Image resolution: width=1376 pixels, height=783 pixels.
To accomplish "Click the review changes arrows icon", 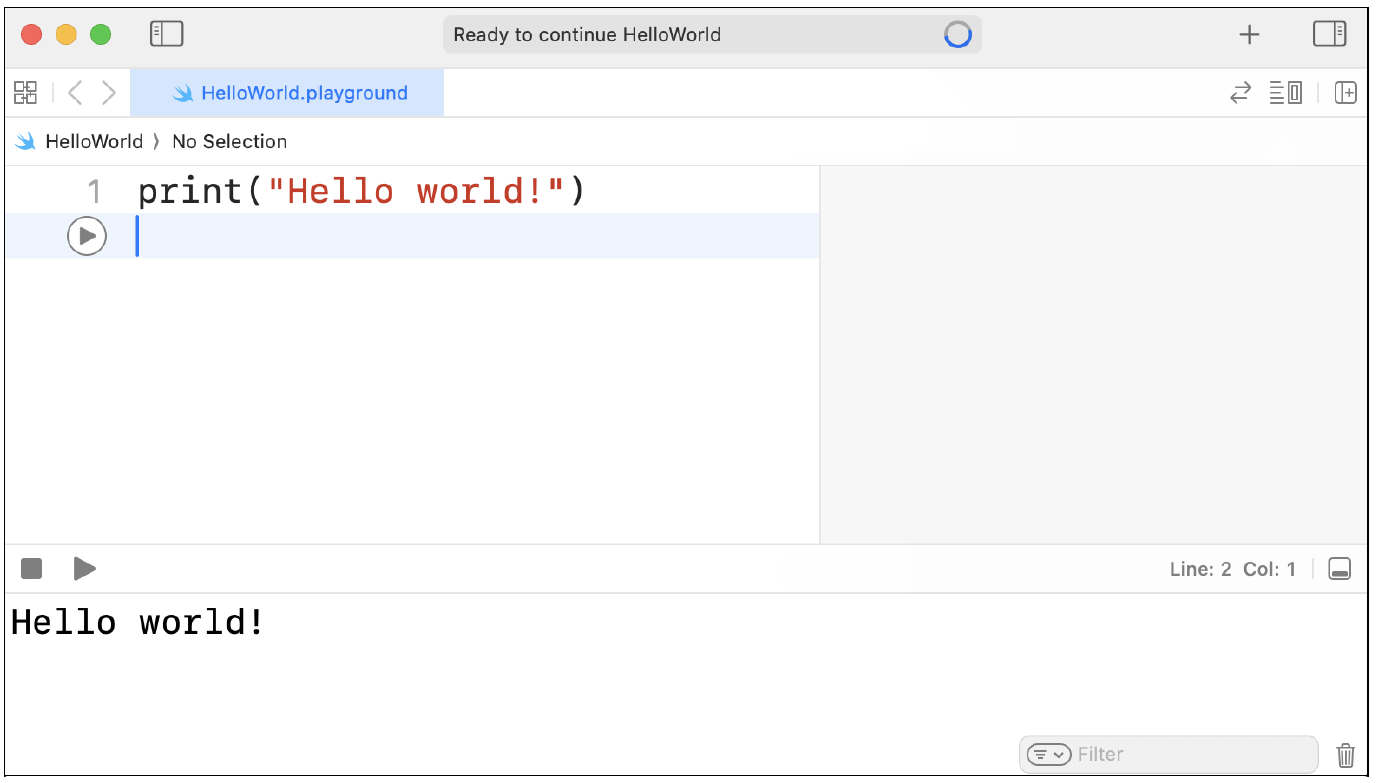I will tap(1240, 93).
